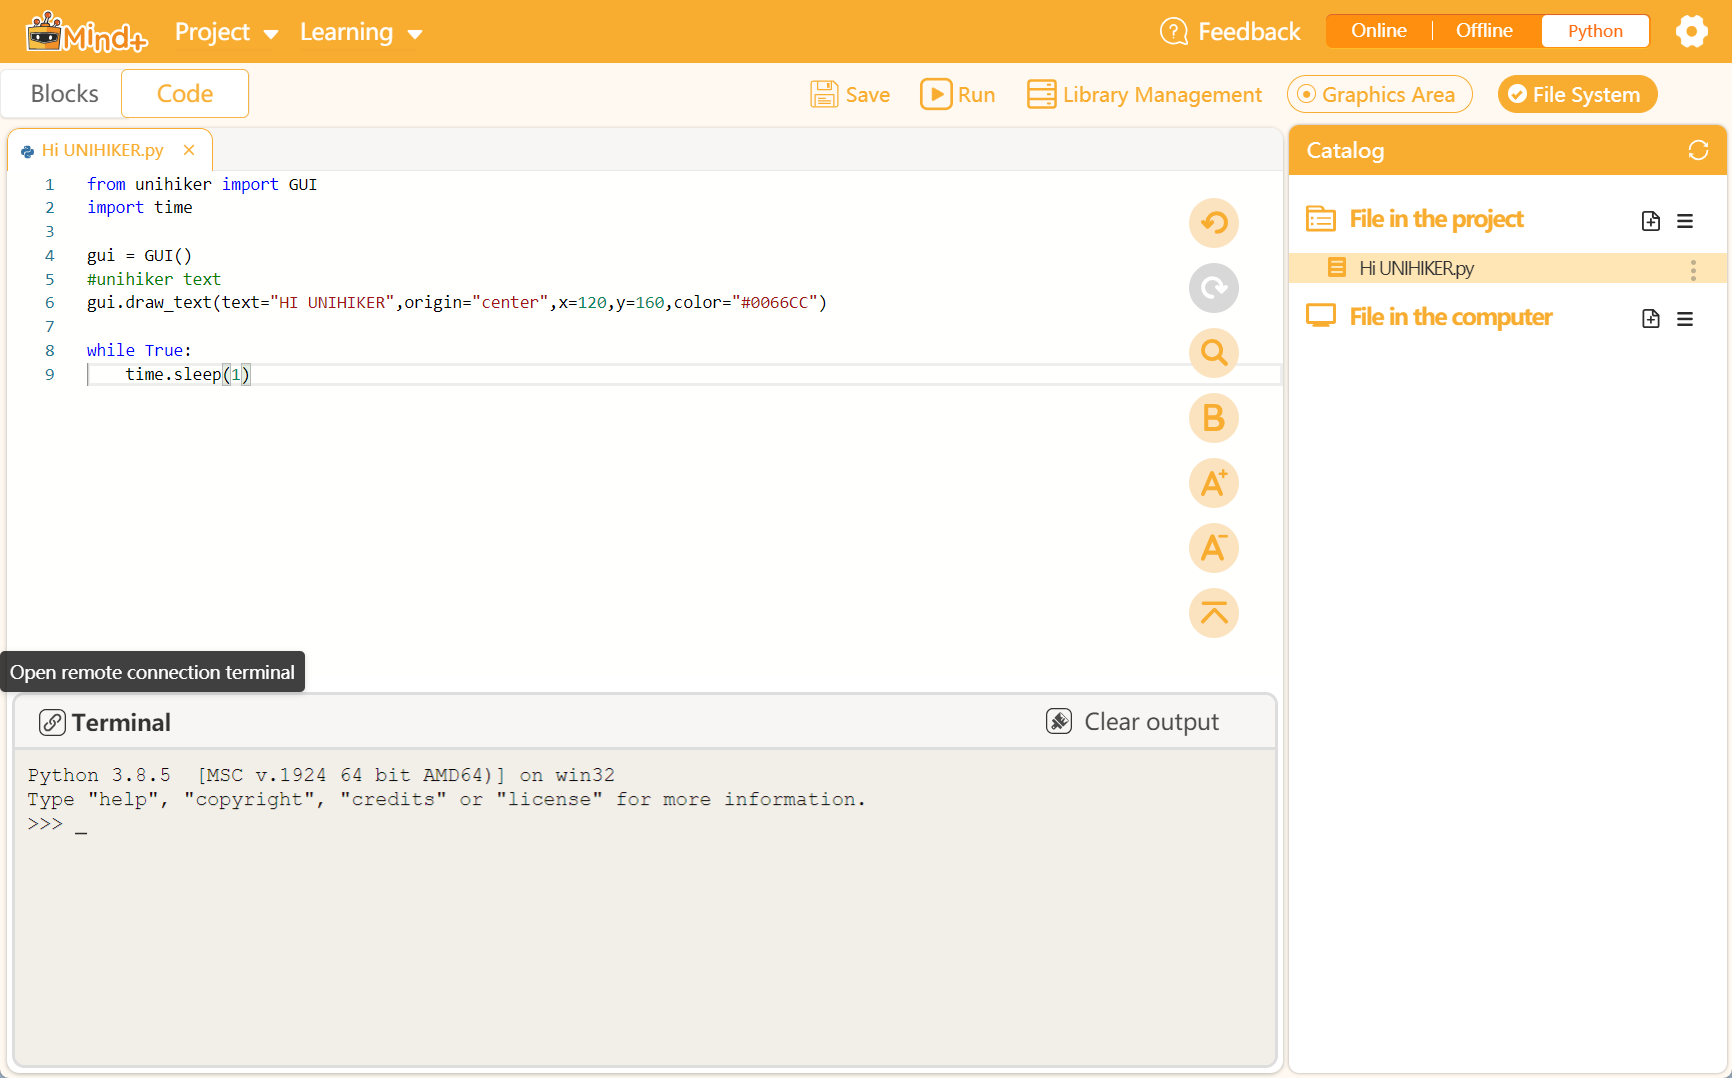Open Library Management

pyautogui.click(x=1143, y=94)
